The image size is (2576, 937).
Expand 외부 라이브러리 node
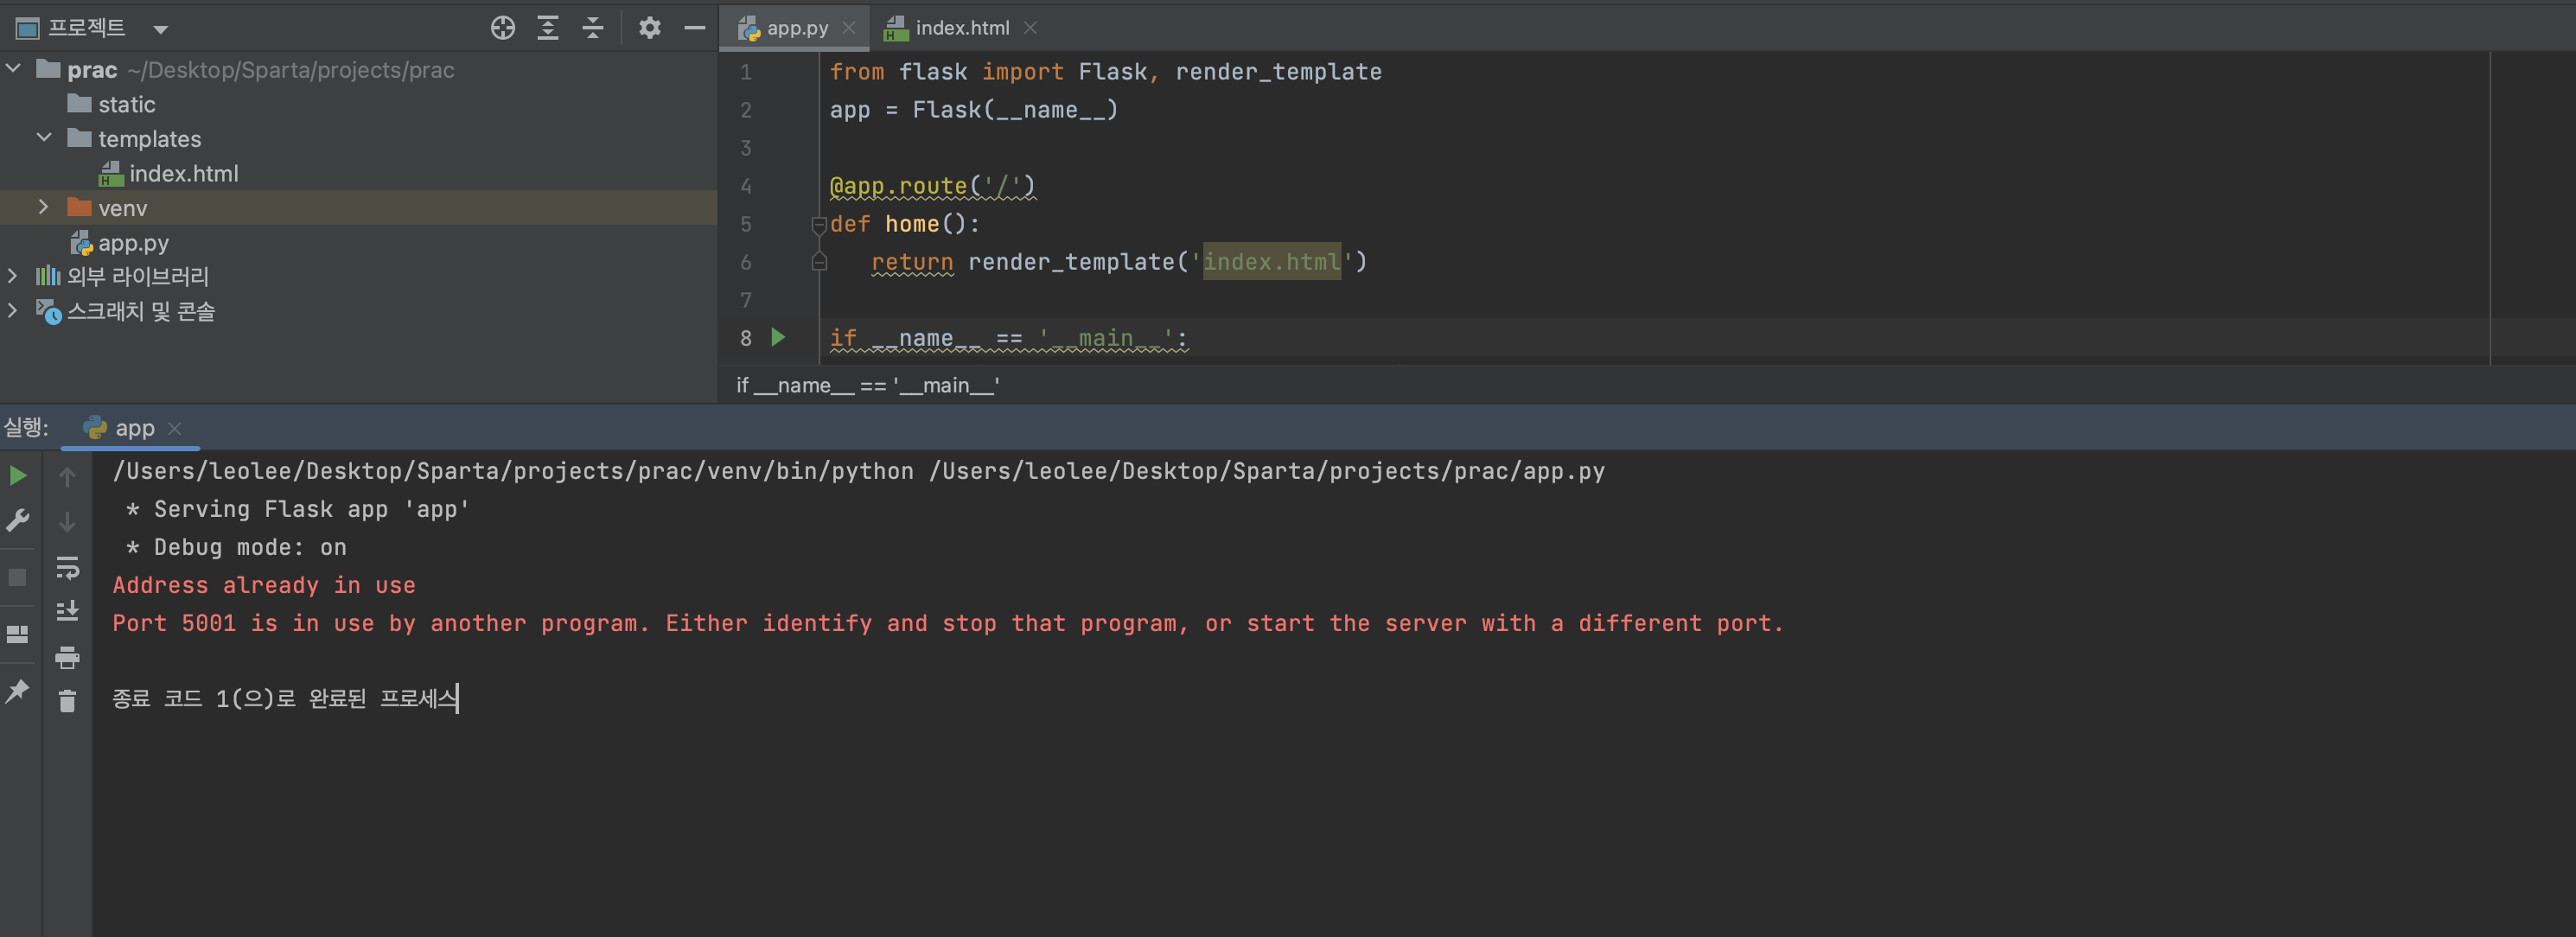click(x=13, y=276)
